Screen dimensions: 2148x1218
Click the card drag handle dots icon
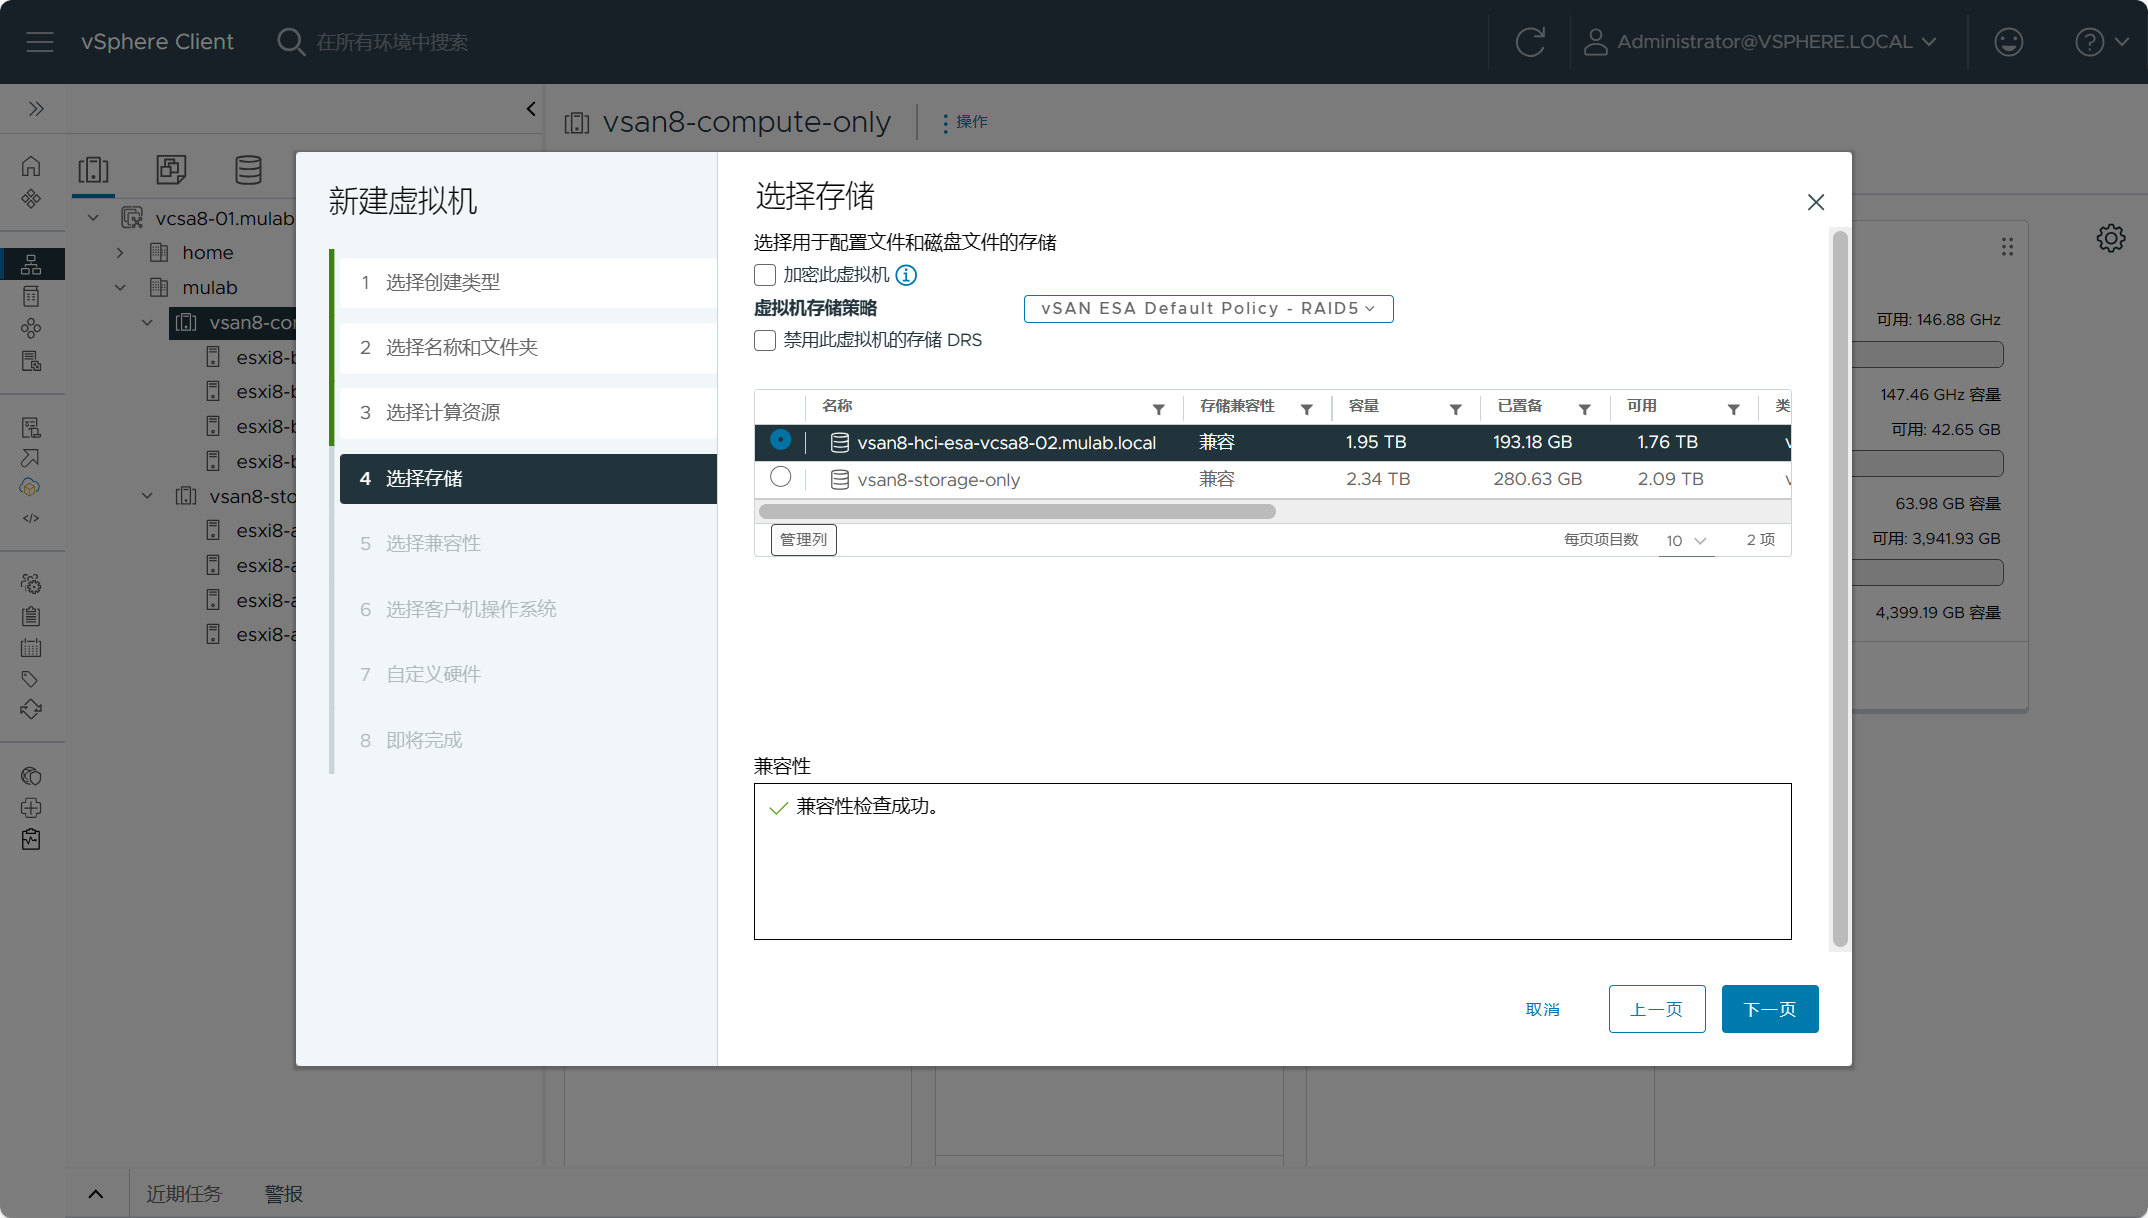coord(2007,246)
